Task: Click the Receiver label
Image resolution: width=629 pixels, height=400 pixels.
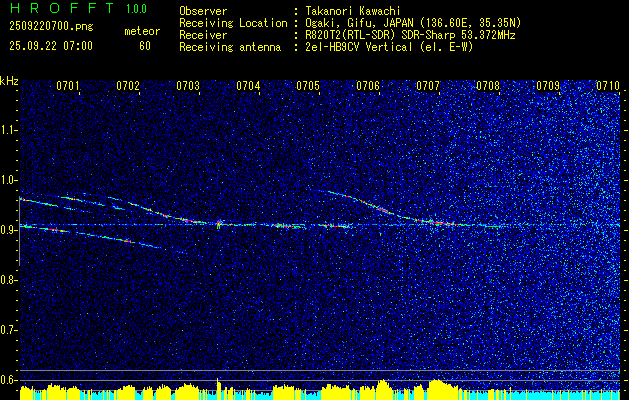Action: (203, 35)
